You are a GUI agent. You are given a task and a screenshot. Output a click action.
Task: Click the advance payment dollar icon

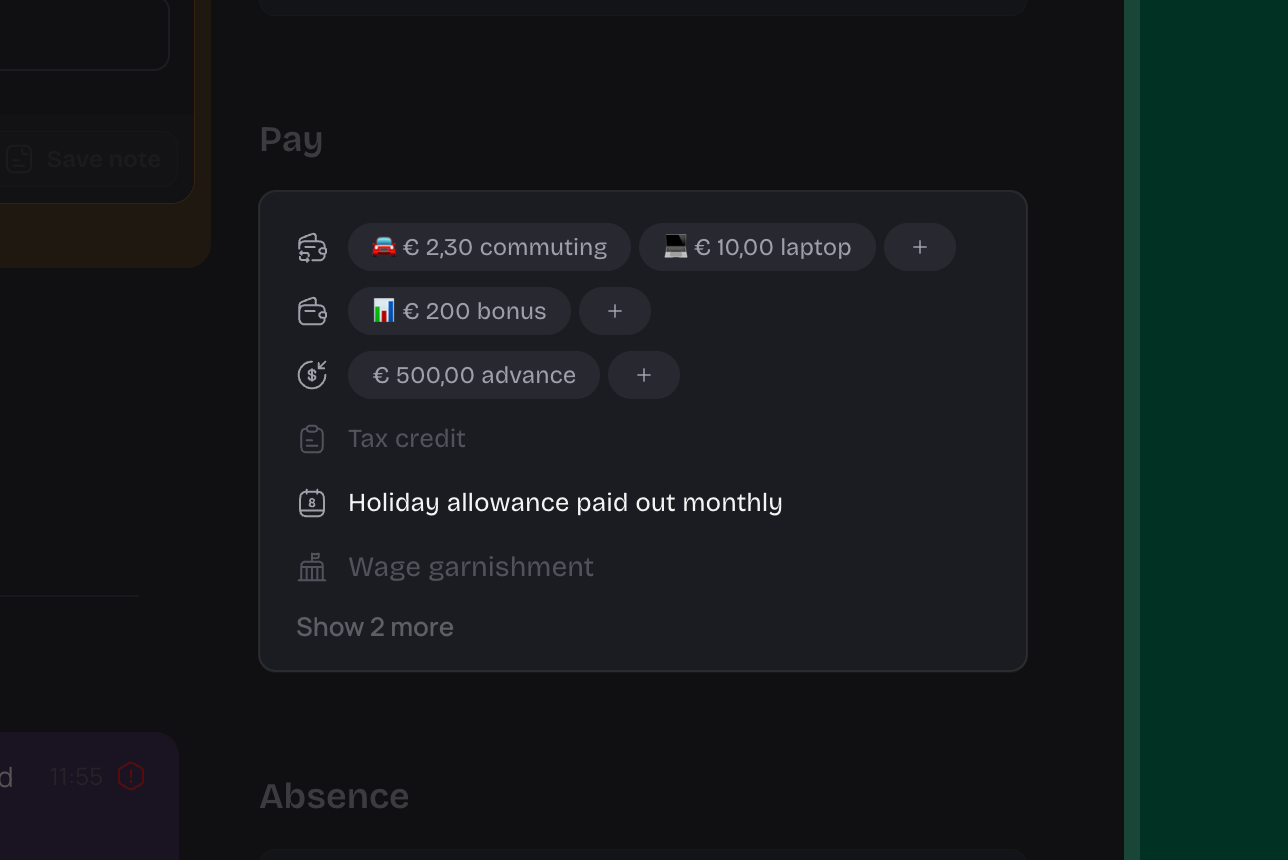pyautogui.click(x=312, y=375)
